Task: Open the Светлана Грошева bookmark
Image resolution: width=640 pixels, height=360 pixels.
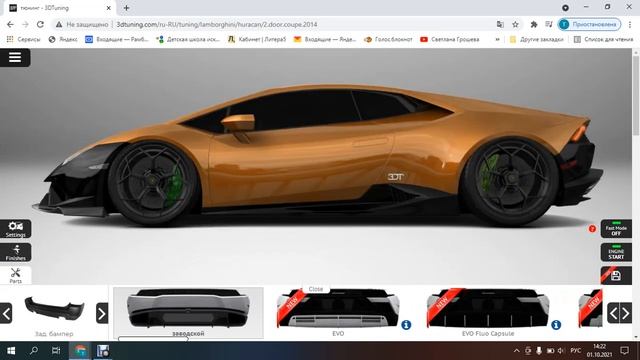Action: click(450, 40)
